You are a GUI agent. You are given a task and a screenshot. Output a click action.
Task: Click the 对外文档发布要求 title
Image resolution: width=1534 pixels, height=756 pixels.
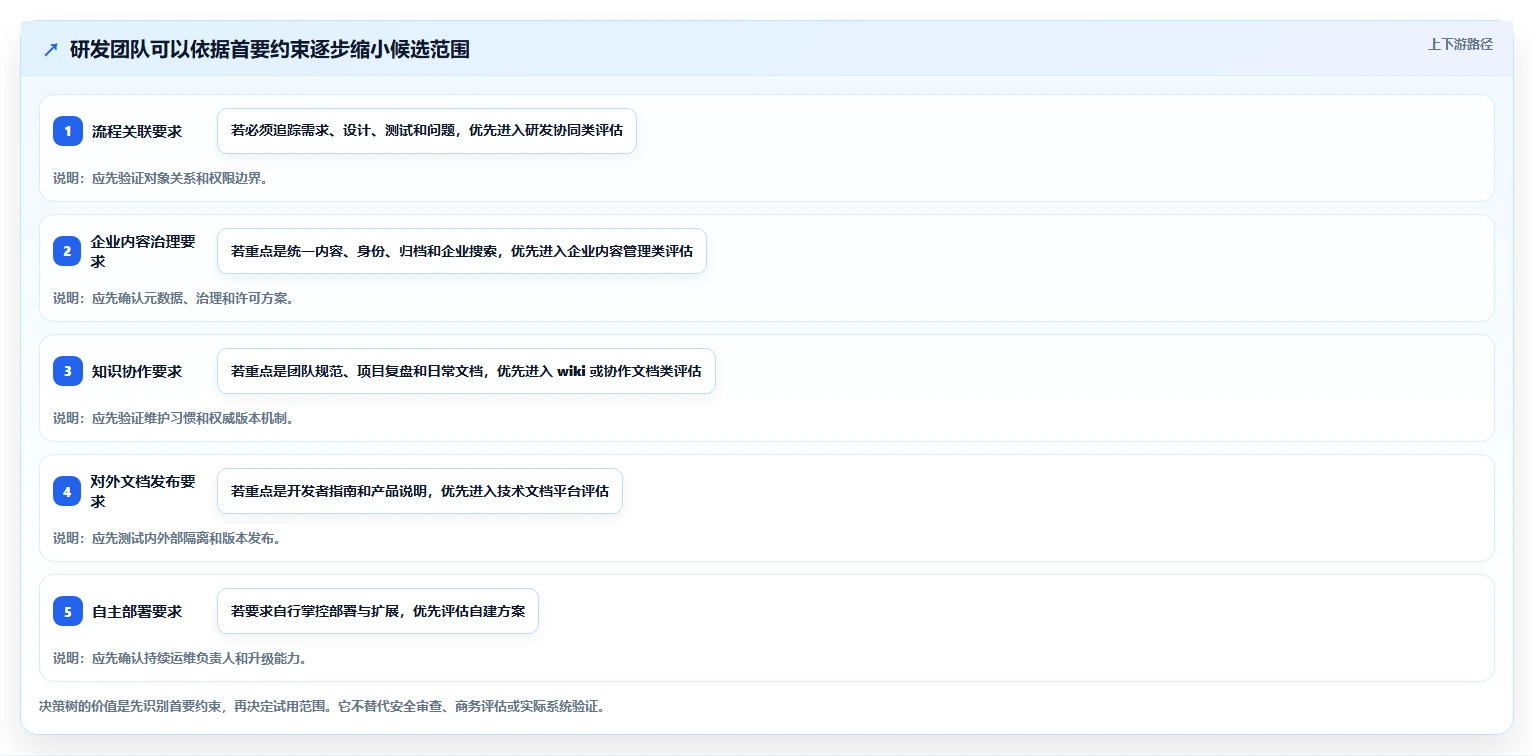point(144,491)
